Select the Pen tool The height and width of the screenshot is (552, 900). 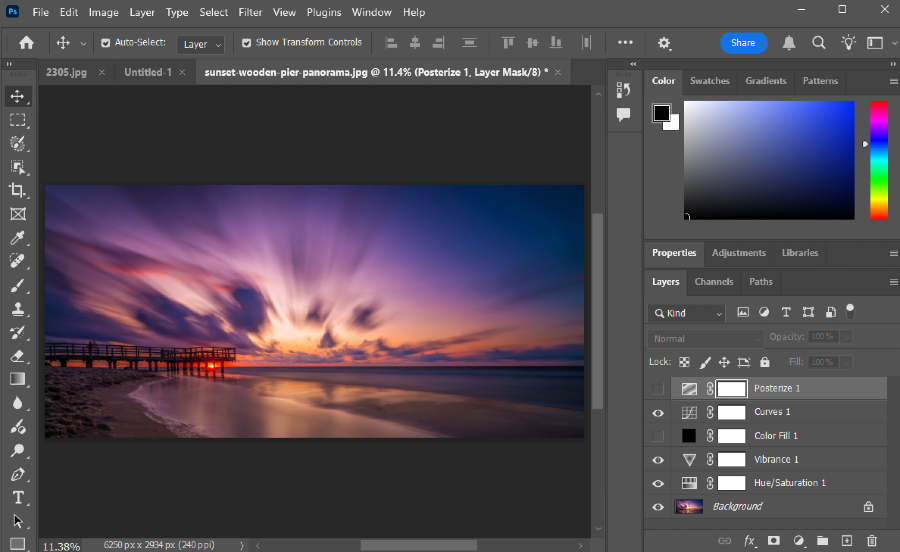point(17,474)
